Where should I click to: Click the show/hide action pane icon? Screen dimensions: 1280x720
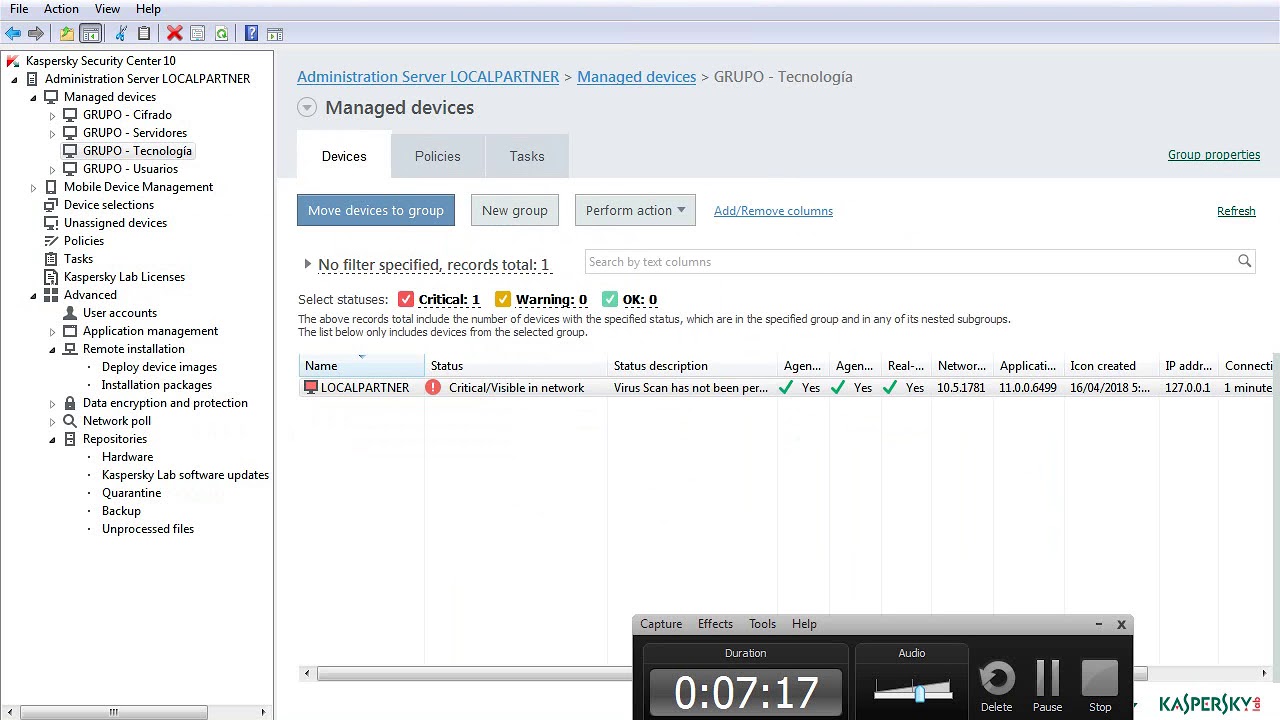275,34
